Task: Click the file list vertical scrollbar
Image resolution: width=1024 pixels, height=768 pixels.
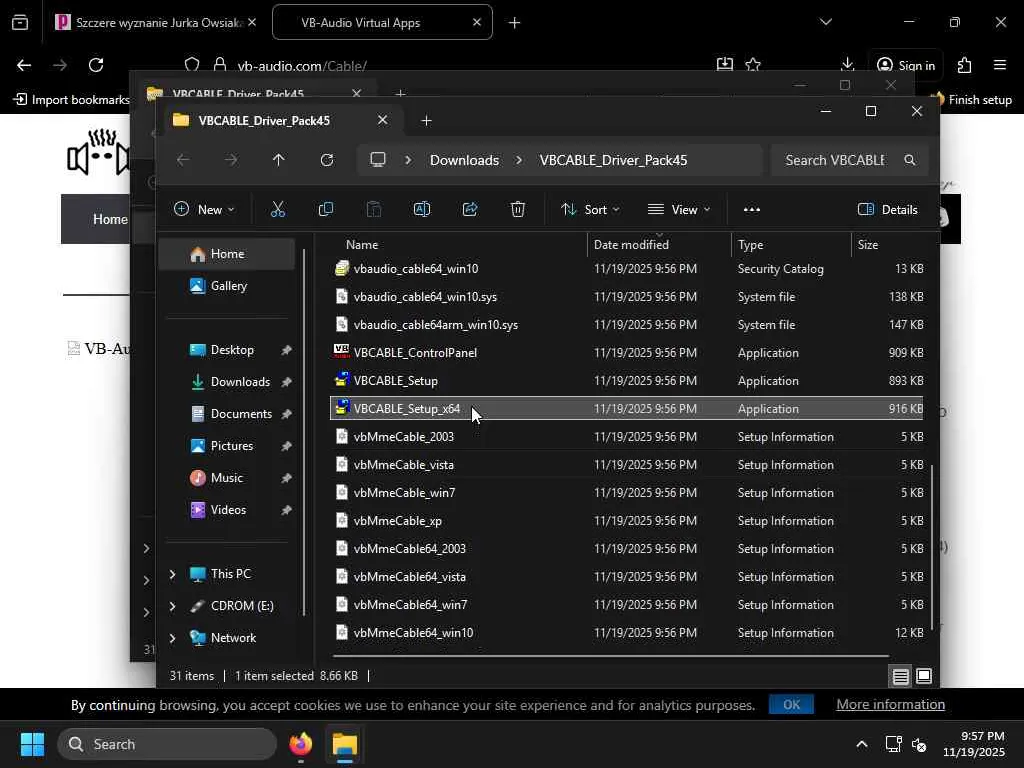Action: 932,547
